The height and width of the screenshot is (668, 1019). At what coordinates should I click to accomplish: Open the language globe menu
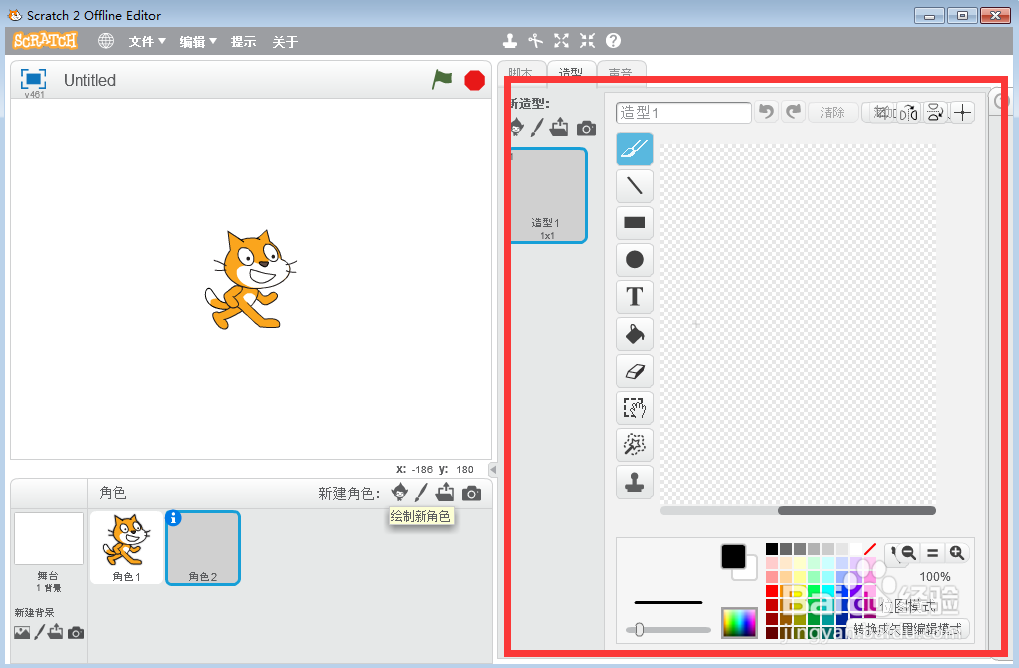pyautogui.click(x=105, y=41)
